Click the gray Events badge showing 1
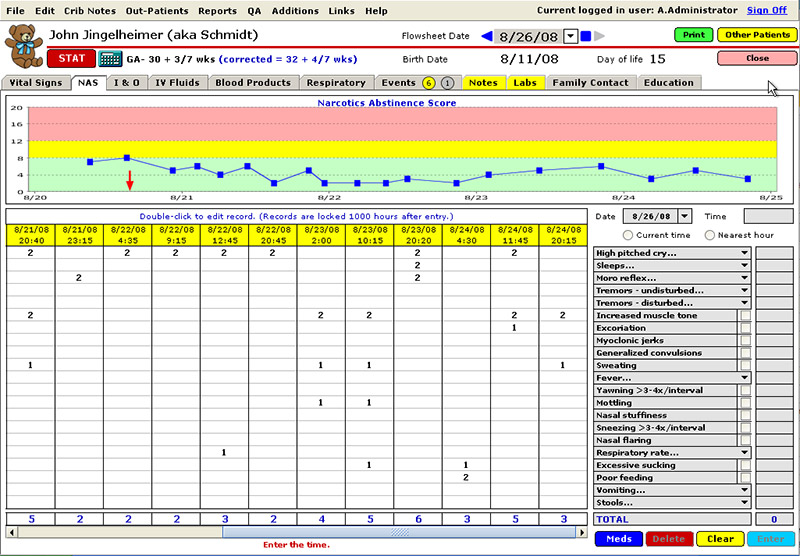 pos(447,83)
